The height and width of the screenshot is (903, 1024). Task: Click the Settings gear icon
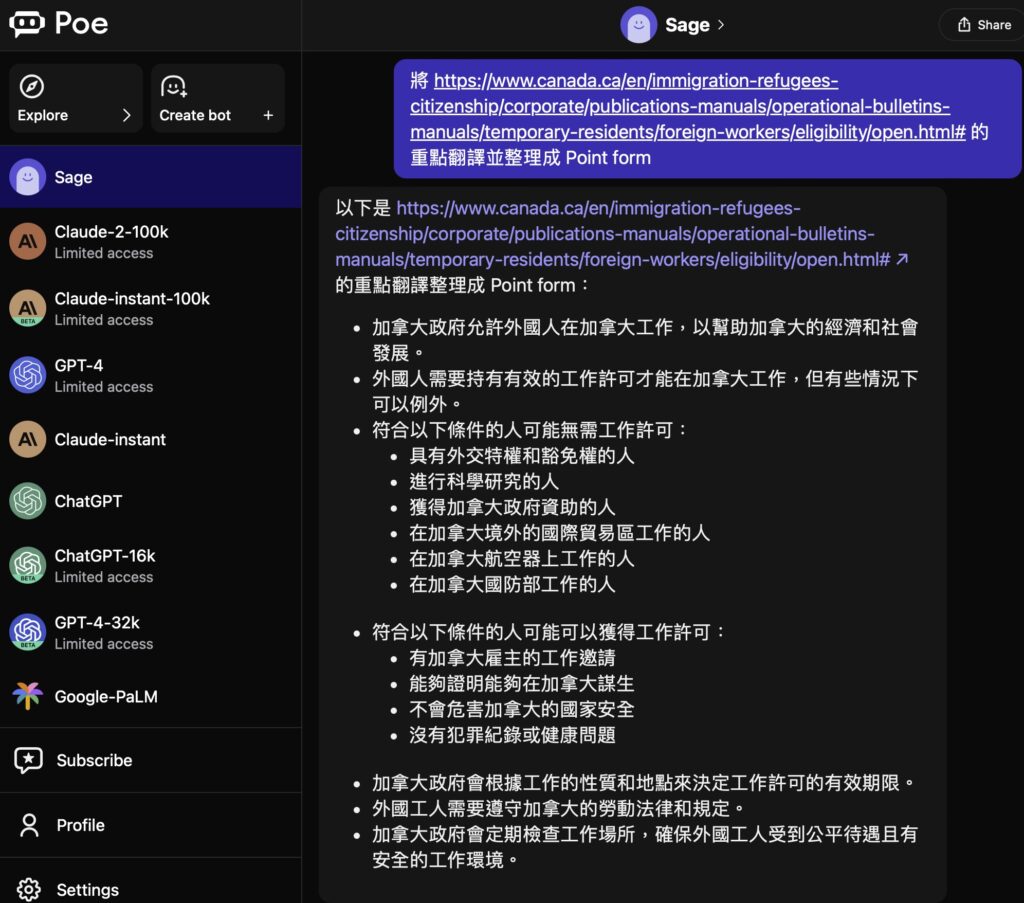28,890
